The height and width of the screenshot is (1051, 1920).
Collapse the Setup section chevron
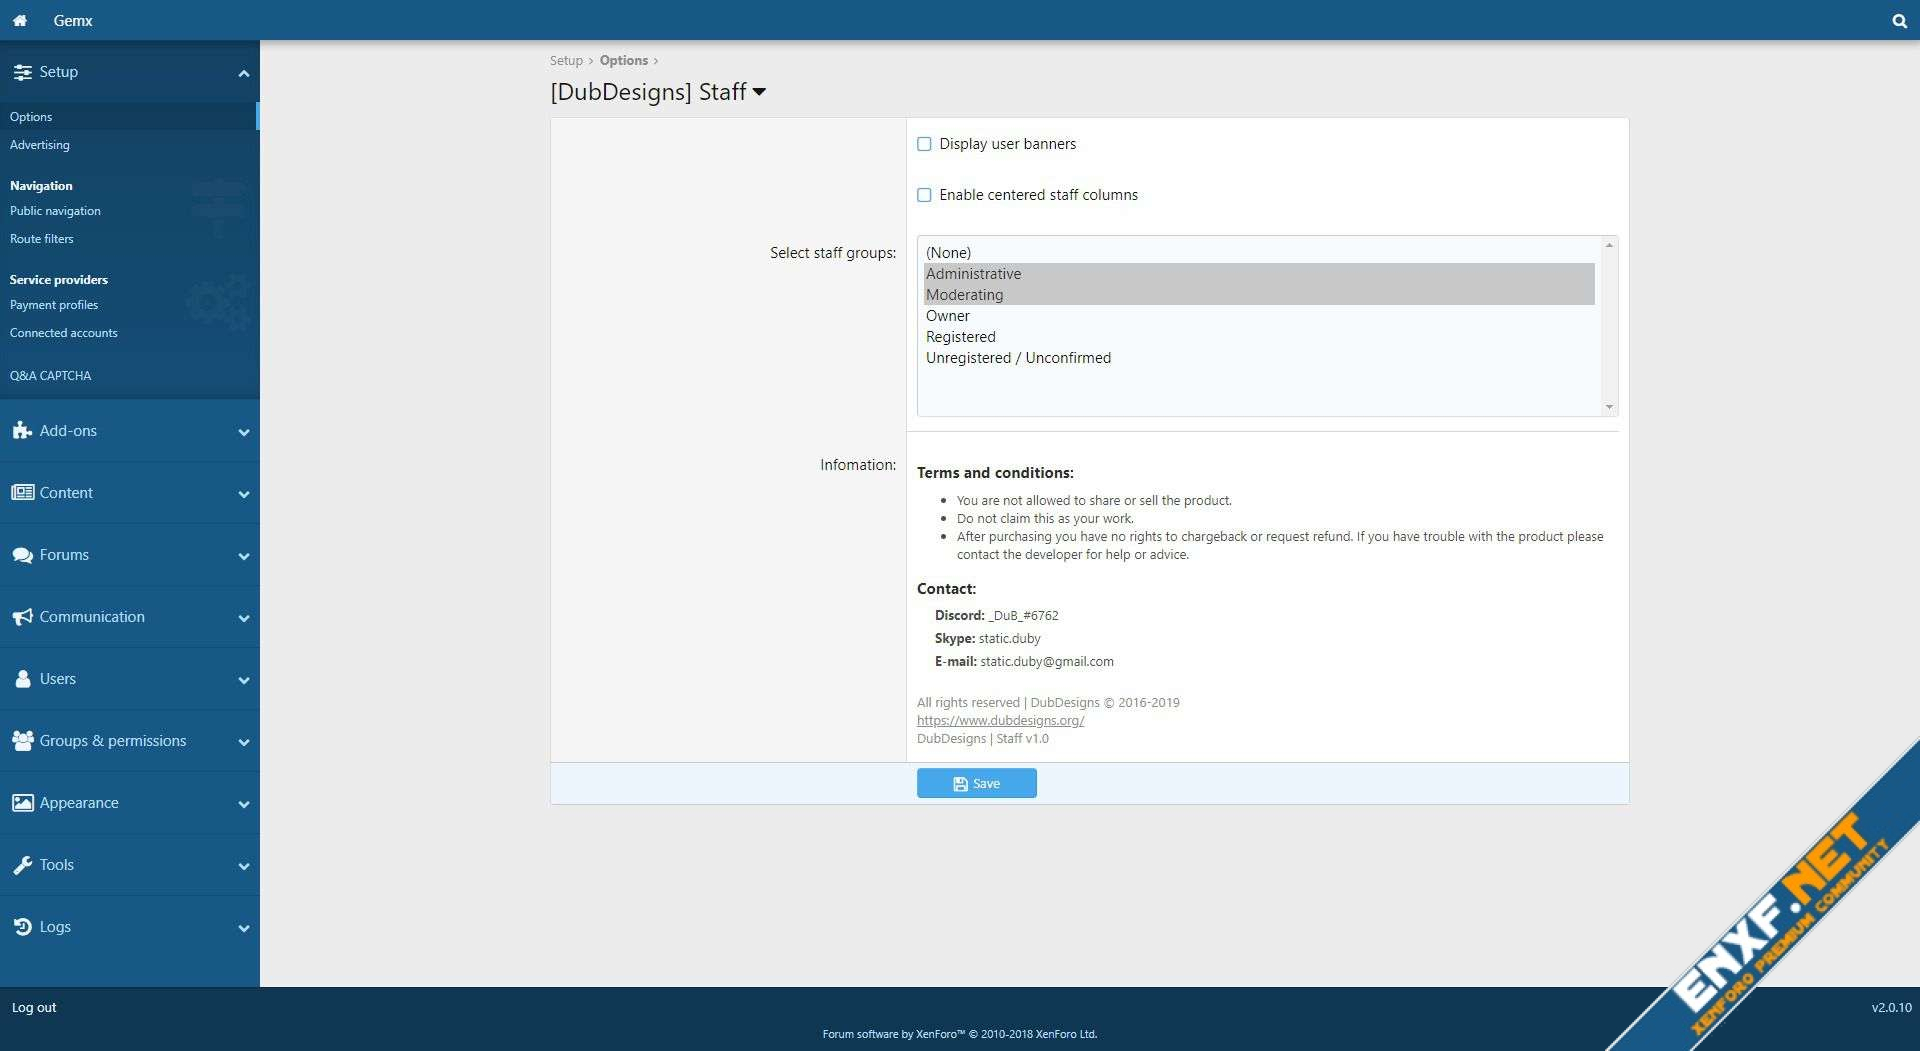pyautogui.click(x=243, y=73)
